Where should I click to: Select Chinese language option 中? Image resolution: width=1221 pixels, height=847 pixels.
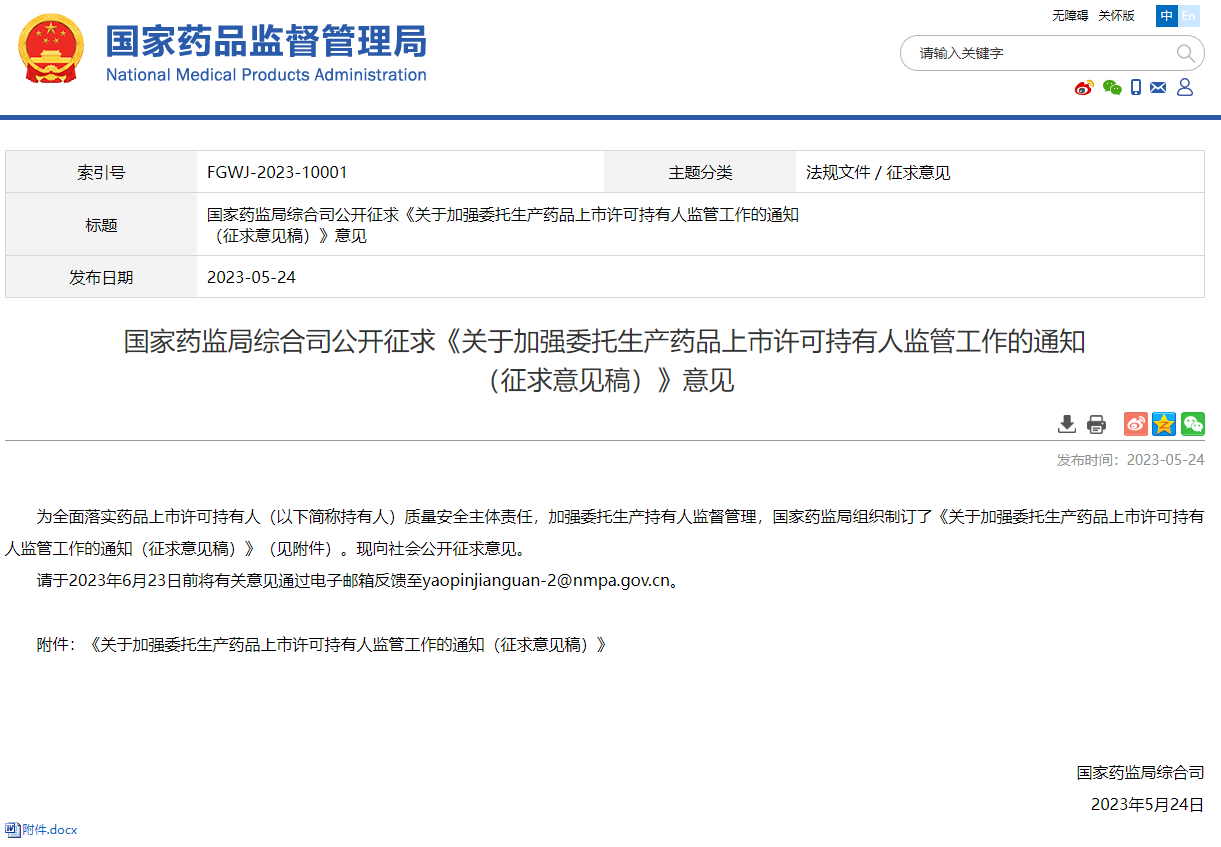tap(1166, 16)
